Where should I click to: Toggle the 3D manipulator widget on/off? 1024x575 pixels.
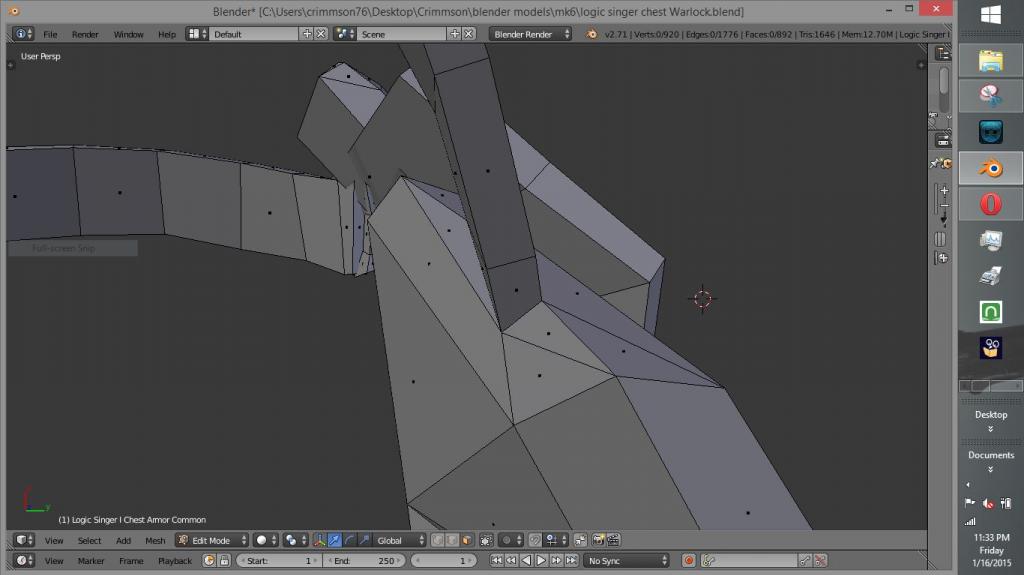[x=320, y=540]
